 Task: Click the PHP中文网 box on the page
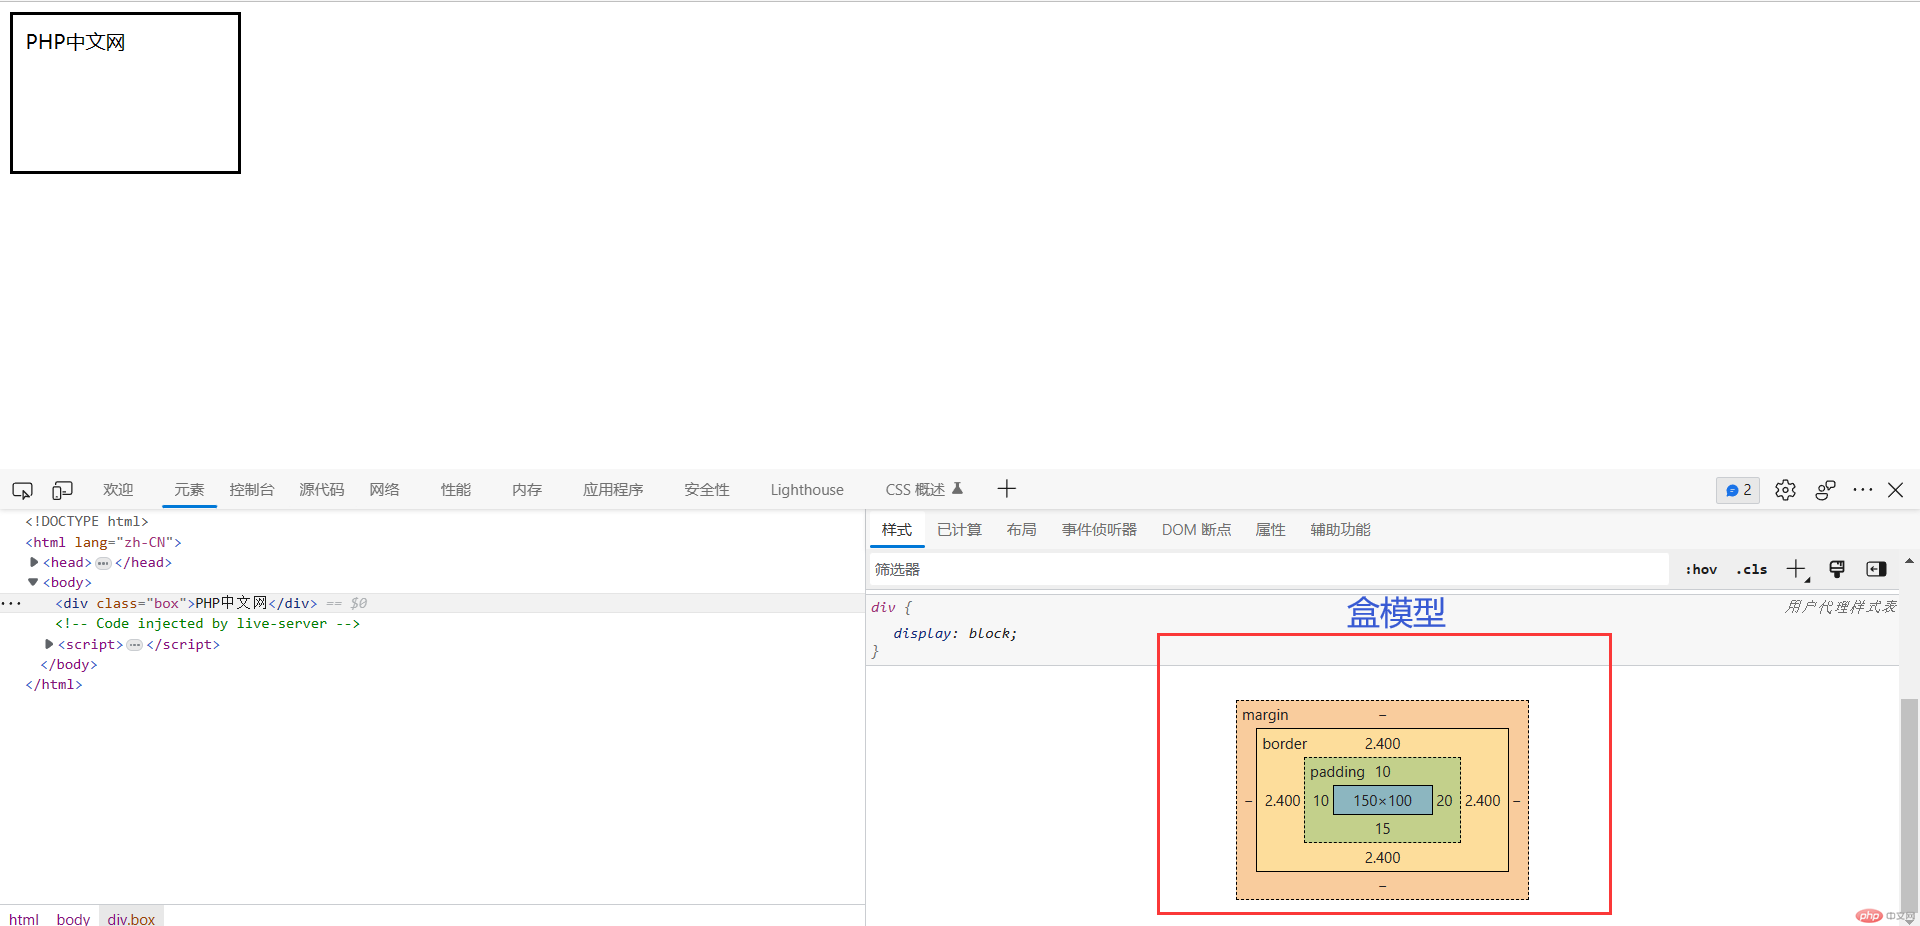coord(125,93)
